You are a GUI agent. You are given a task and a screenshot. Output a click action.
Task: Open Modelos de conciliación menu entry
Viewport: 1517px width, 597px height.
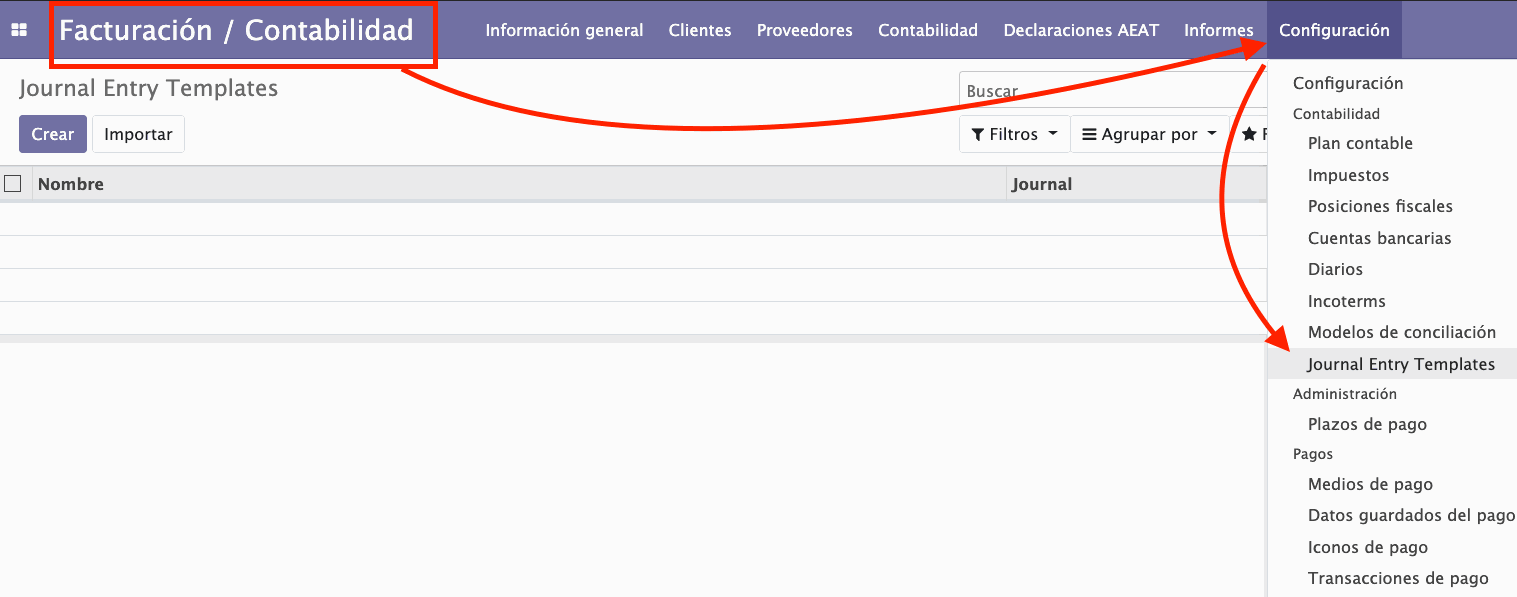[x=1401, y=332]
